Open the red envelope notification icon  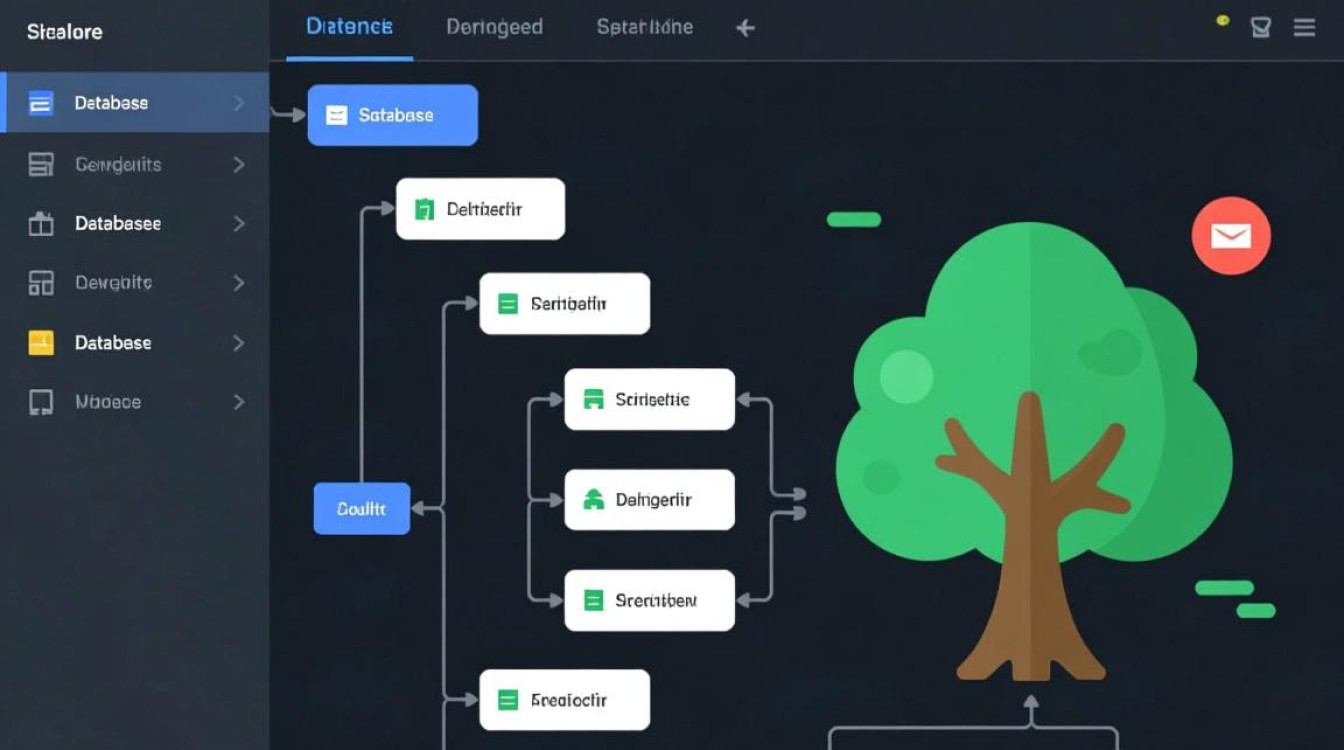click(x=1231, y=236)
